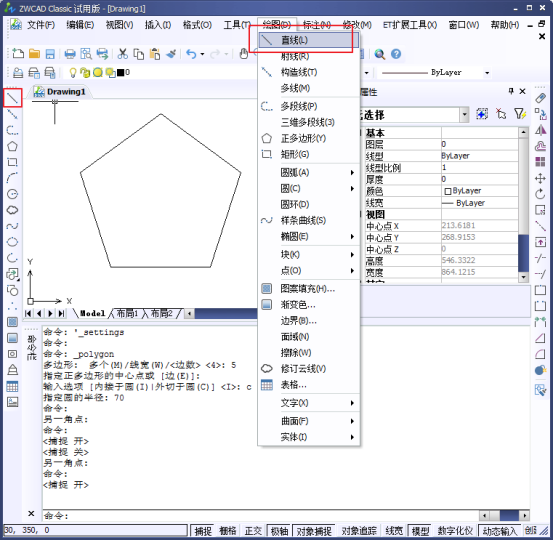Image resolution: width=554 pixels, height=541 pixels.
Task: Click the Cut scissors icon
Action: [123, 54]
